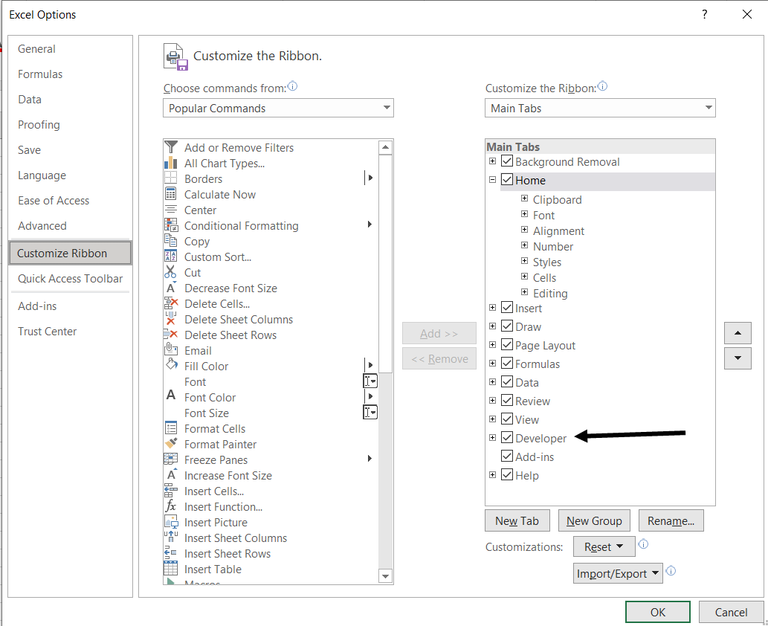
Task: Select the Insert Function fx icon
Action: (170, 506)
